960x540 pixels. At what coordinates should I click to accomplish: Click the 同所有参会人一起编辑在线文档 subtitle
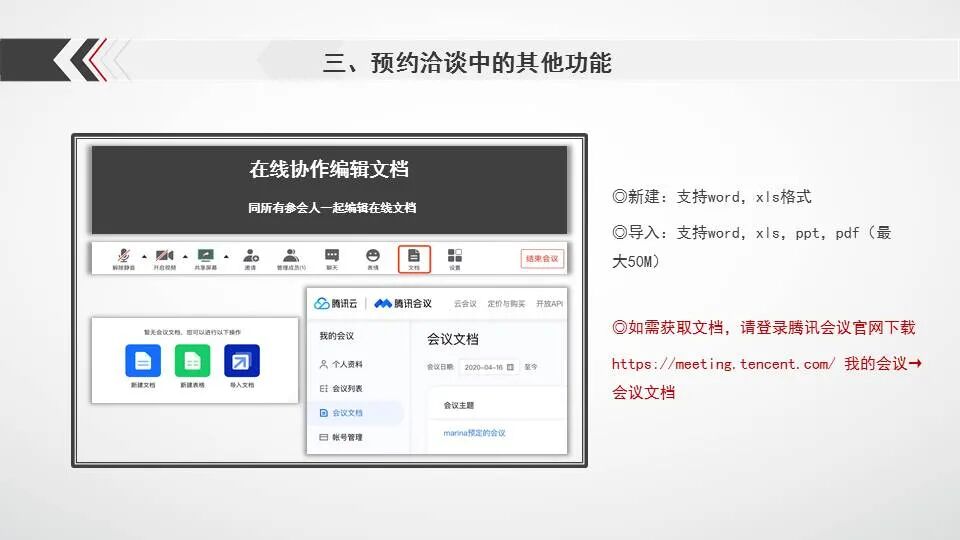pos(332,208)
